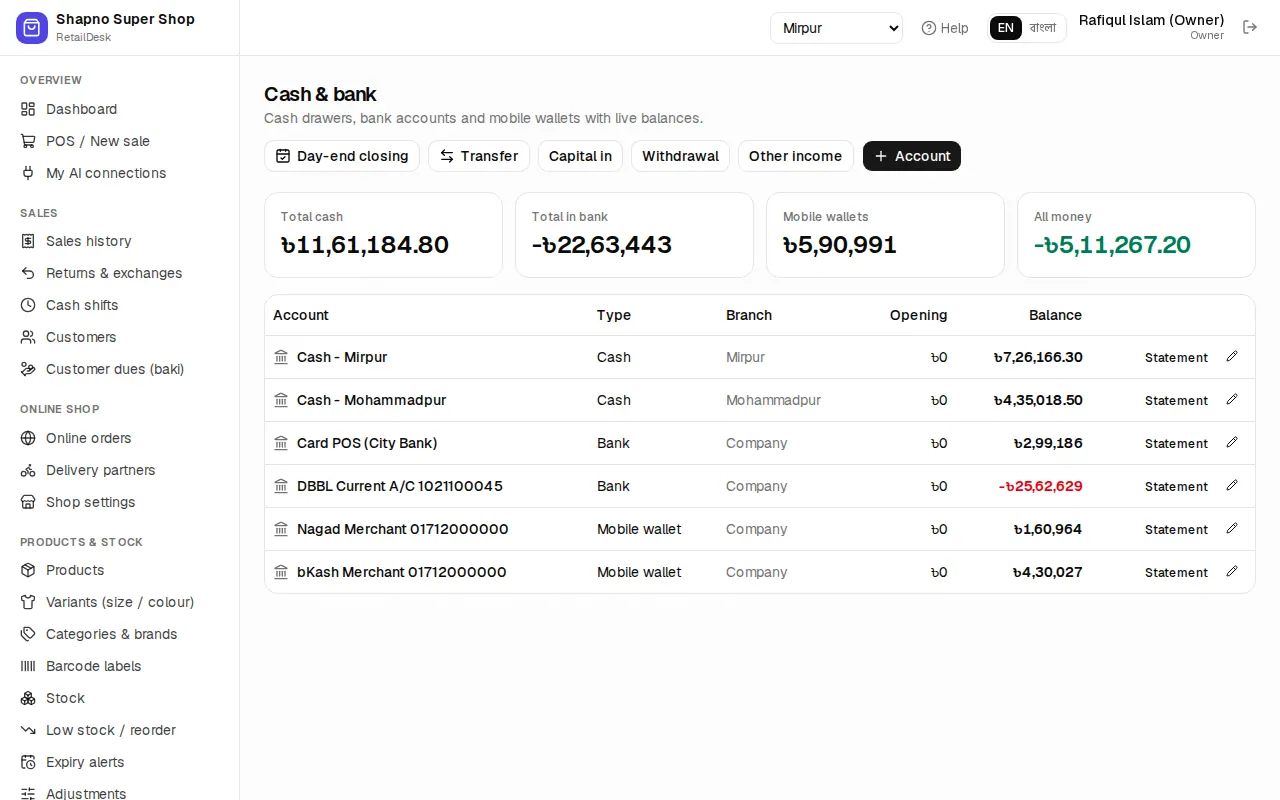Click the bank icon beside bKash Merchant

pos(281,572)
